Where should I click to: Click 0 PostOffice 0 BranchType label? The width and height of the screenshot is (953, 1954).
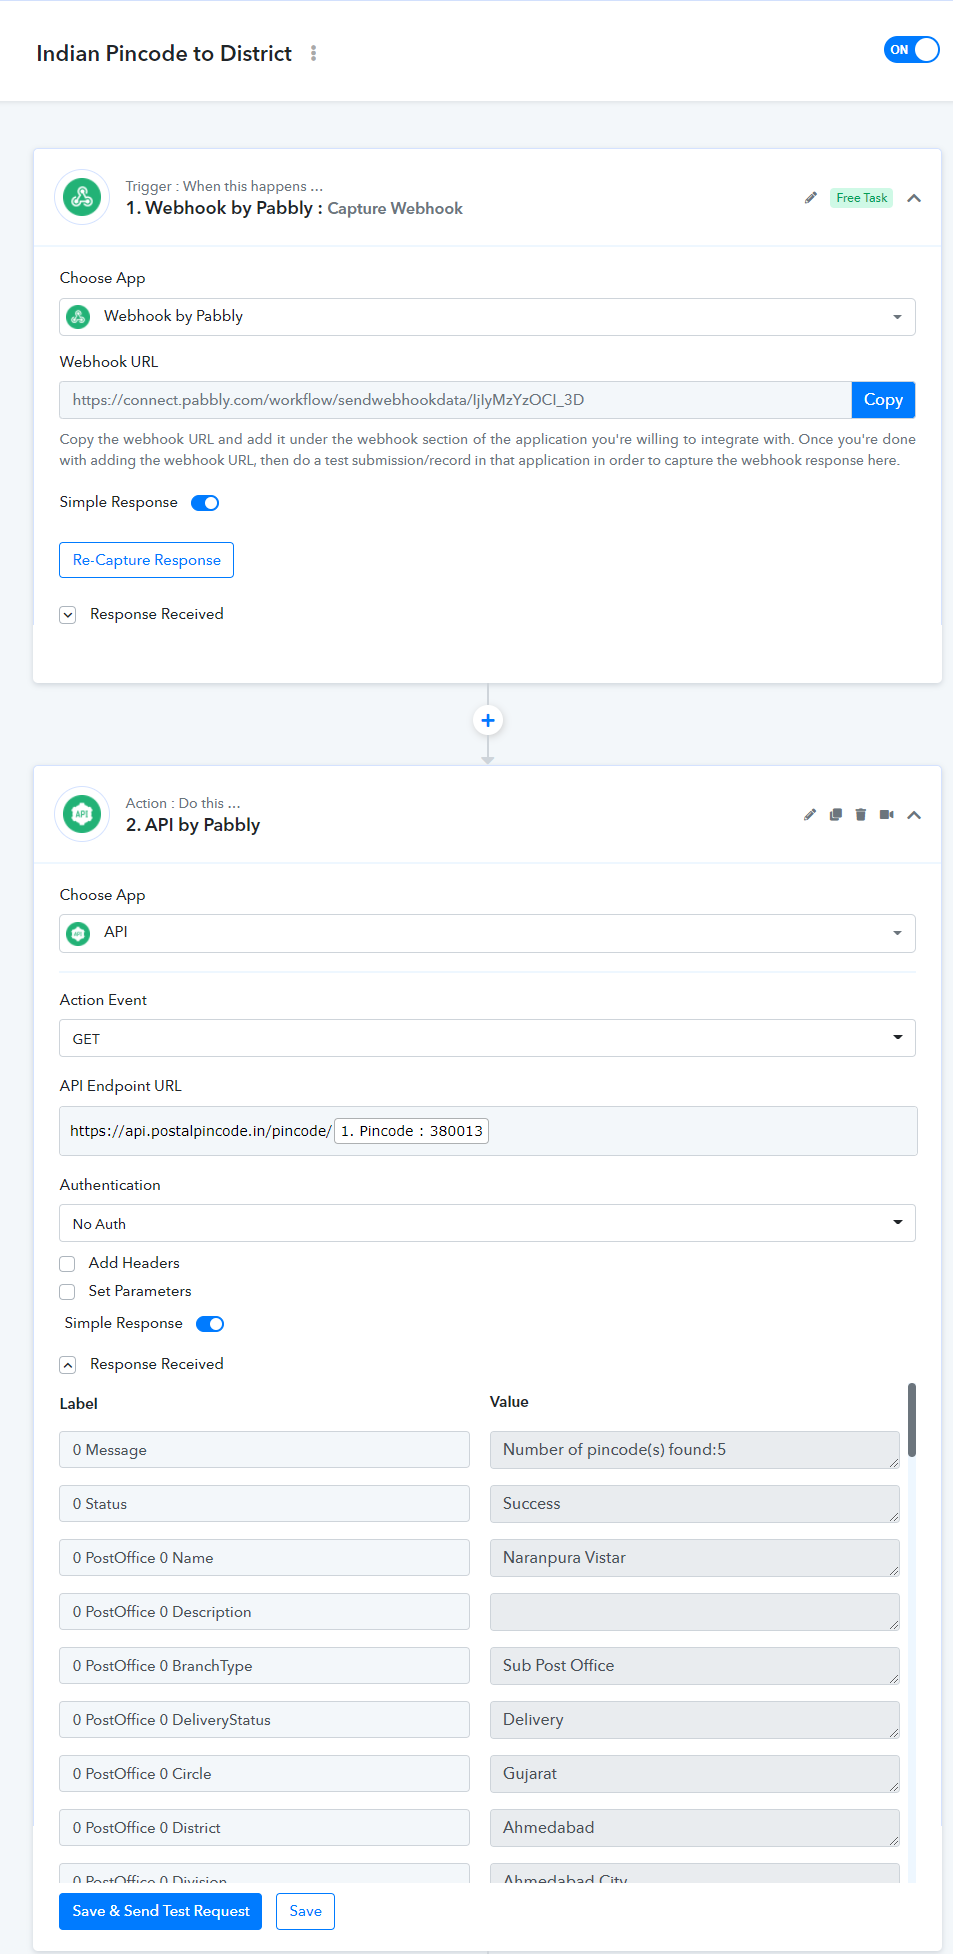click(264, 1666)
